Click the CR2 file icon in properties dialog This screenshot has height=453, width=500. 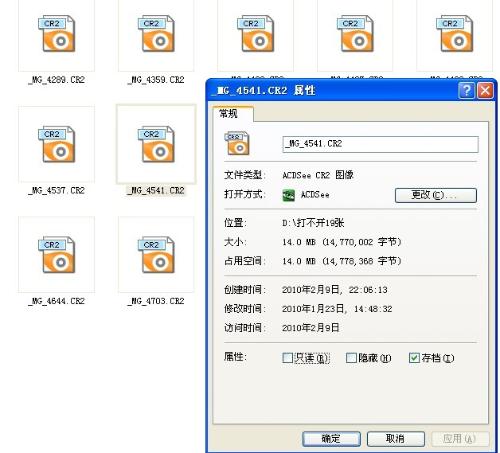point(237,143)
